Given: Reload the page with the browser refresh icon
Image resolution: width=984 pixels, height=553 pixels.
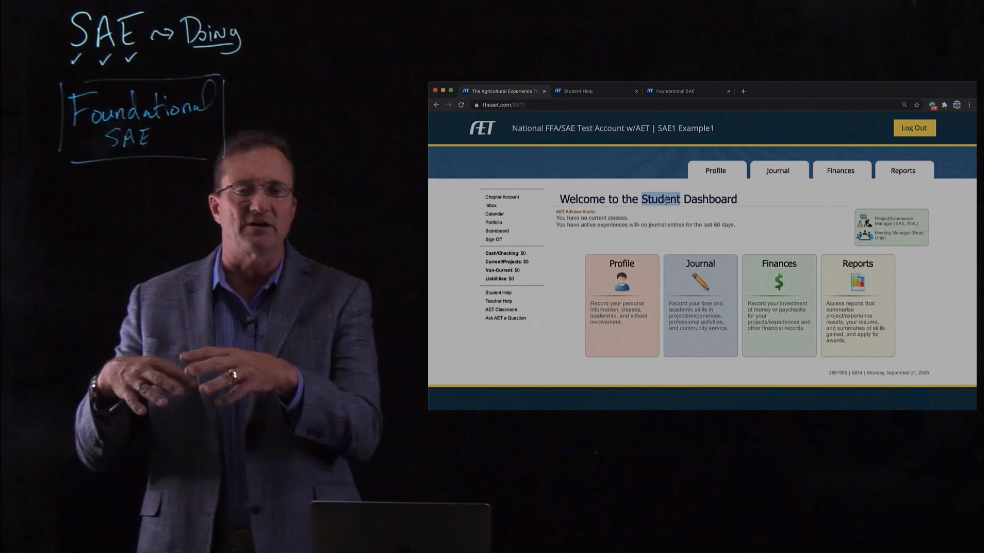Looking at the screenshot, I should pos(461,105).
